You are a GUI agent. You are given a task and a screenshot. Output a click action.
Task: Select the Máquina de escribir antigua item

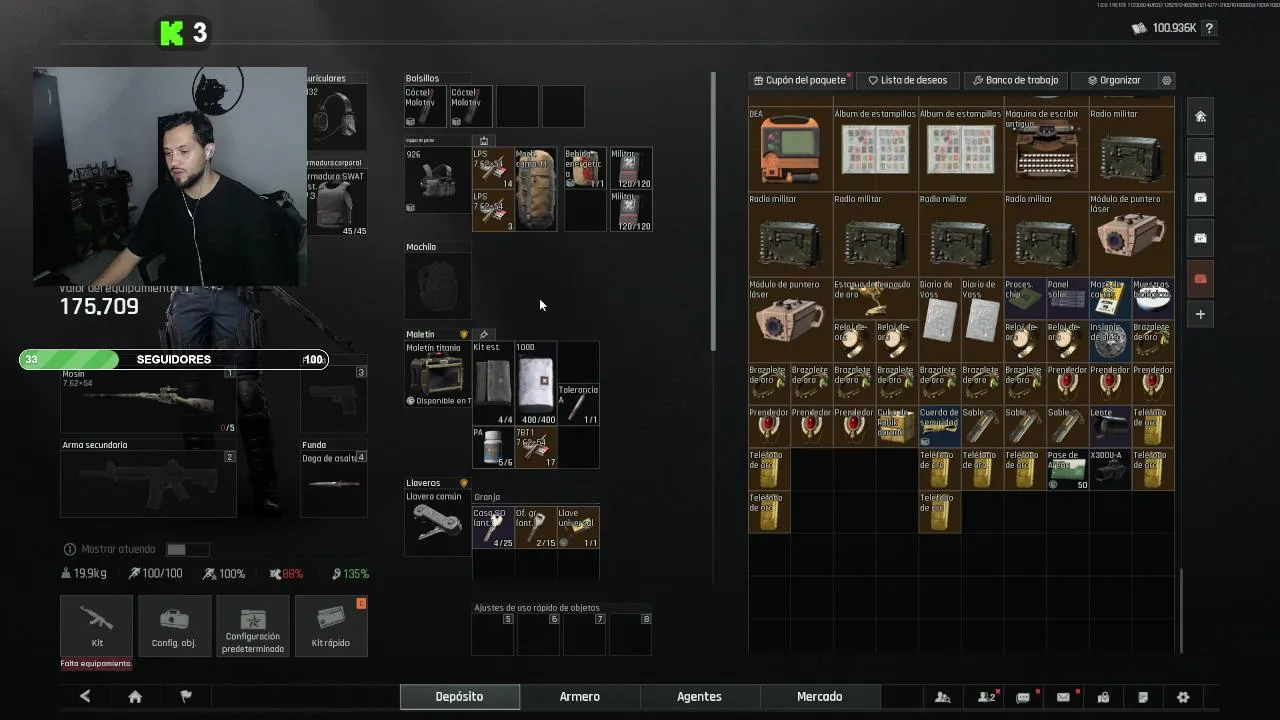(1045, 149)
